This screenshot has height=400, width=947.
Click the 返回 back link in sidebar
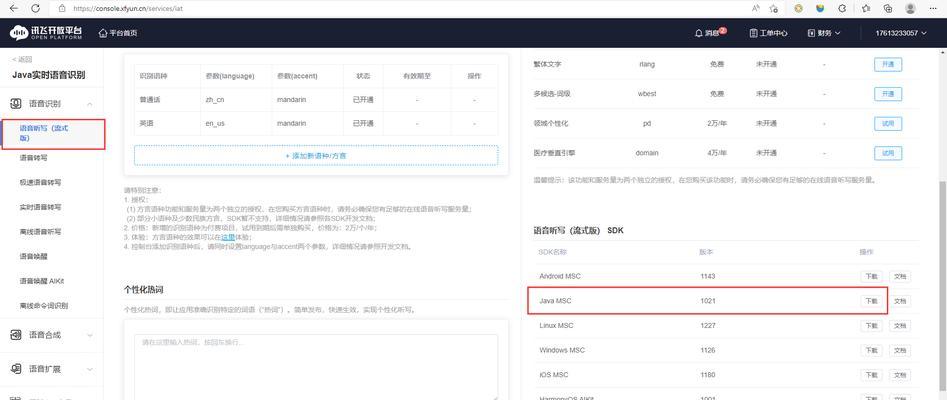pyautogui.click(x=22, y=59)
